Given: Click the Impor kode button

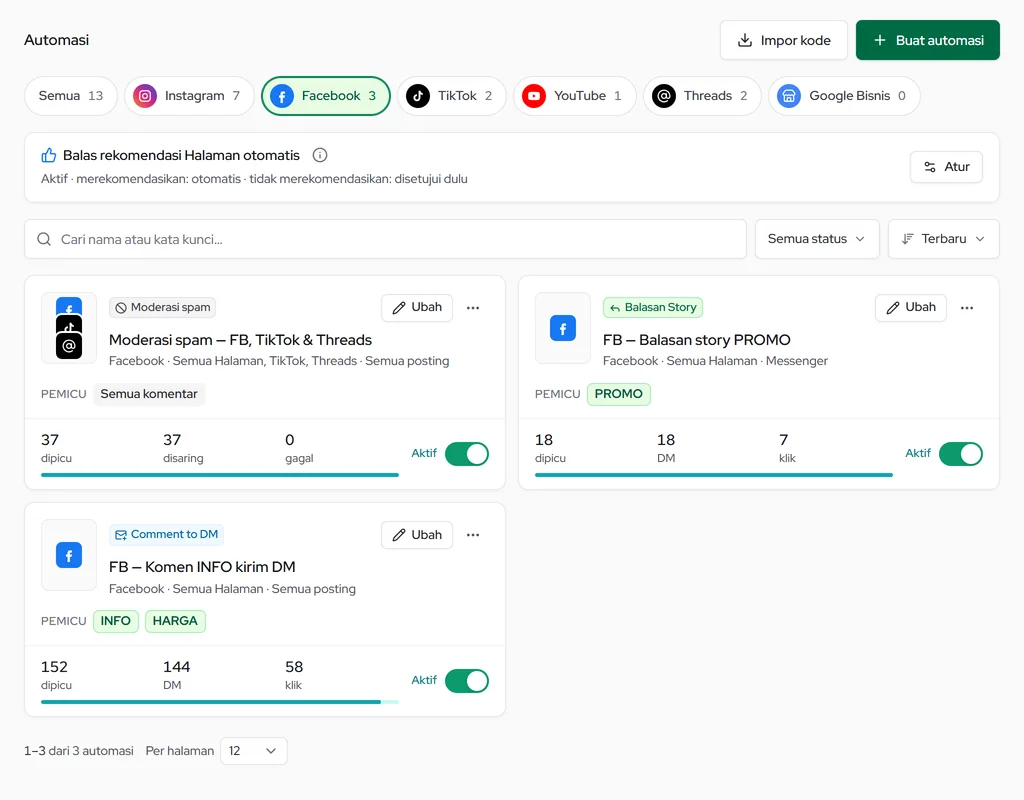Looking at the screenshot, I should (x=784, y=40).
